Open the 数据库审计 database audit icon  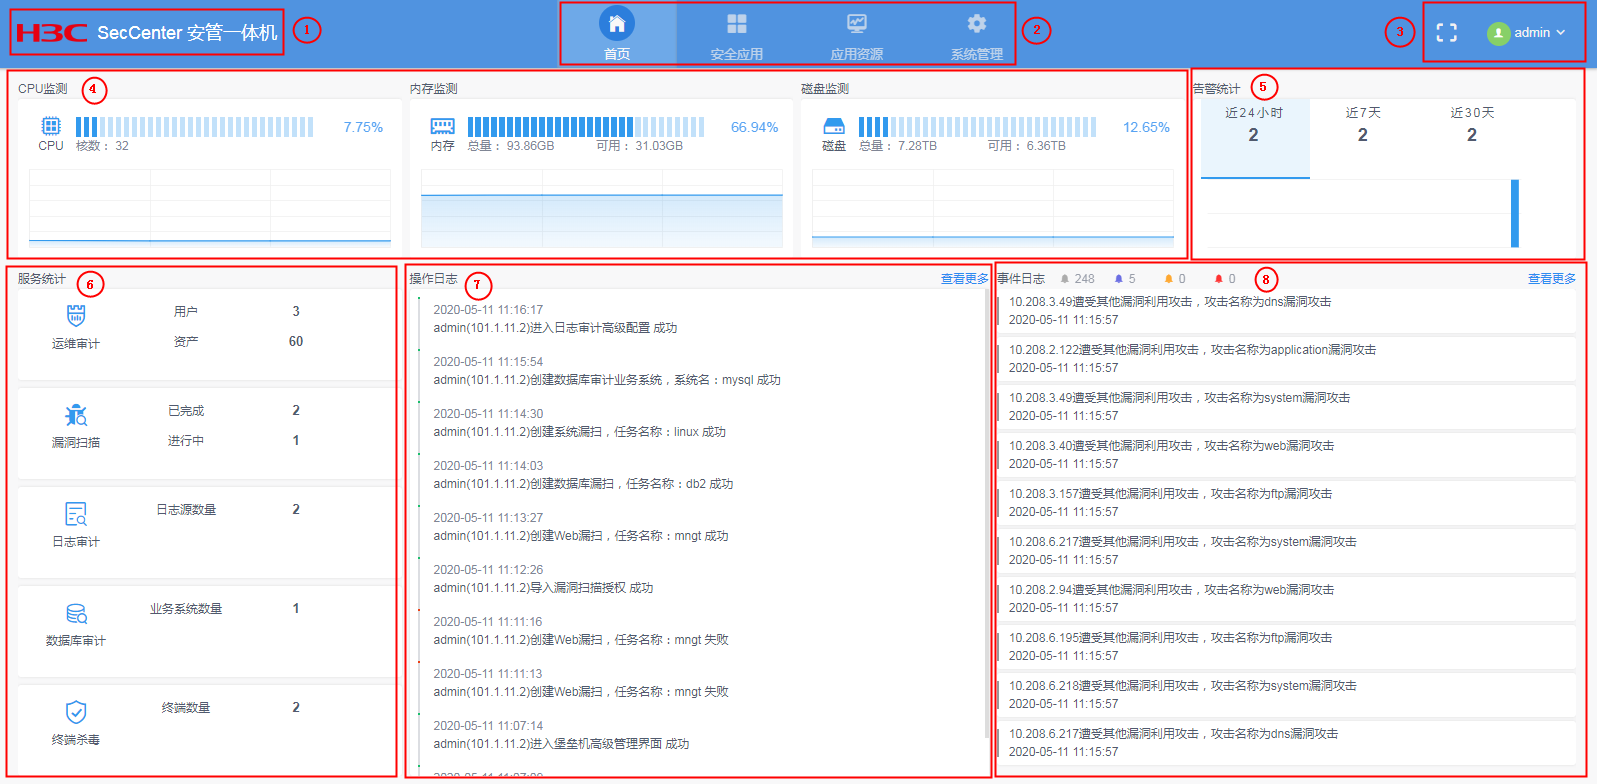[76, 613]
